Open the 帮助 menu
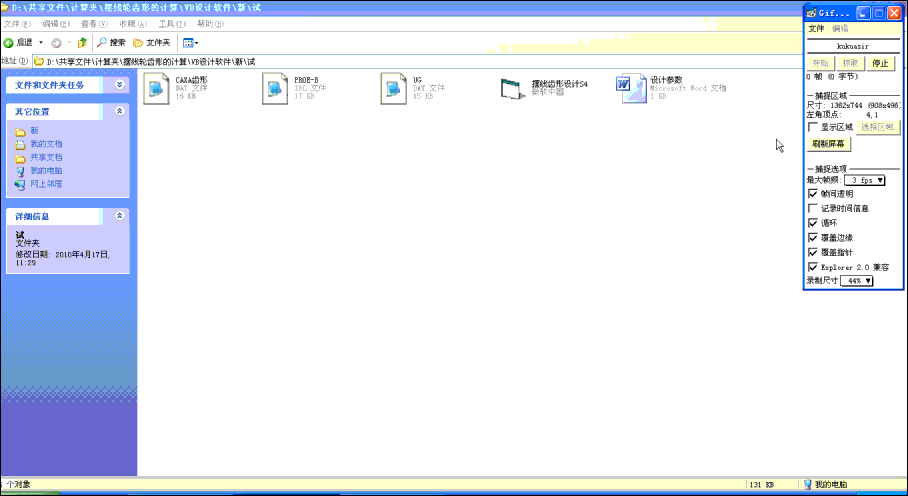 pyautogui.click(x=210, y=24)
